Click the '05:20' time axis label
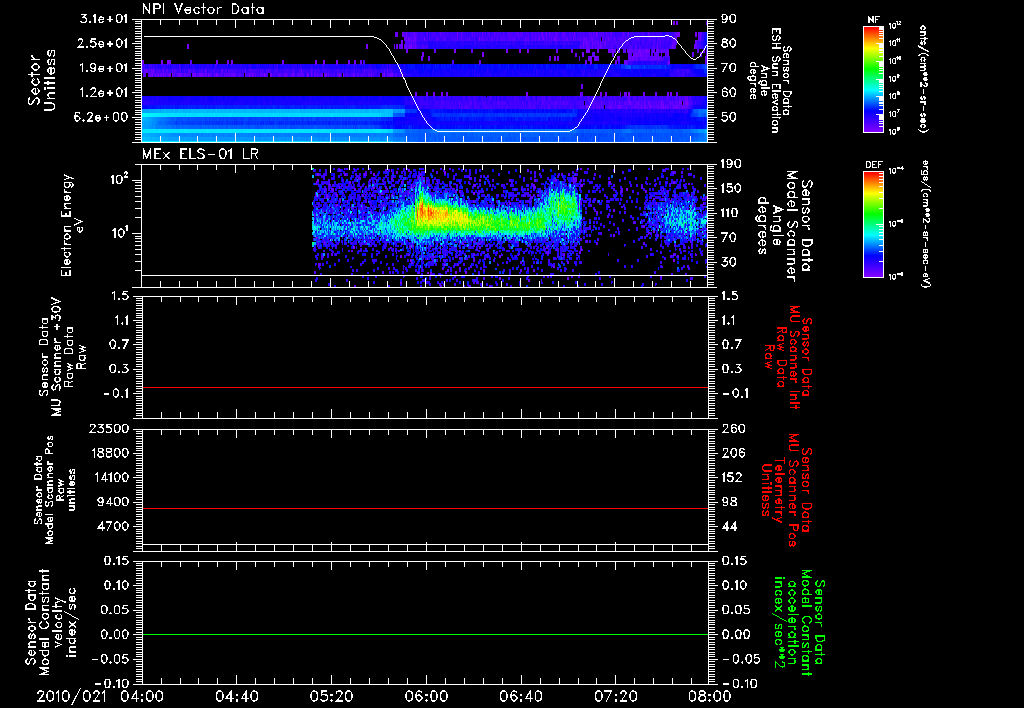This screenshot has width=1024, height=708. pyautogui.click(x=331, y=697)
